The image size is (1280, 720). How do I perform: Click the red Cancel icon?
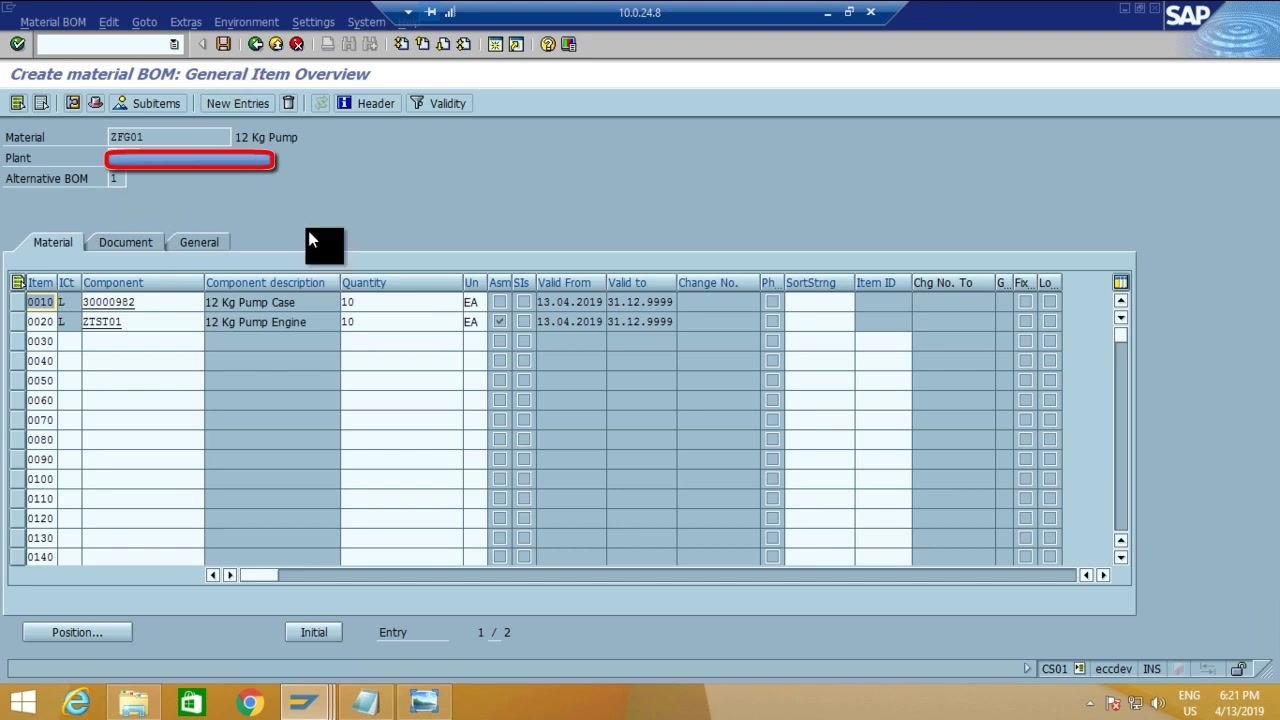click(x=297, y=44)
